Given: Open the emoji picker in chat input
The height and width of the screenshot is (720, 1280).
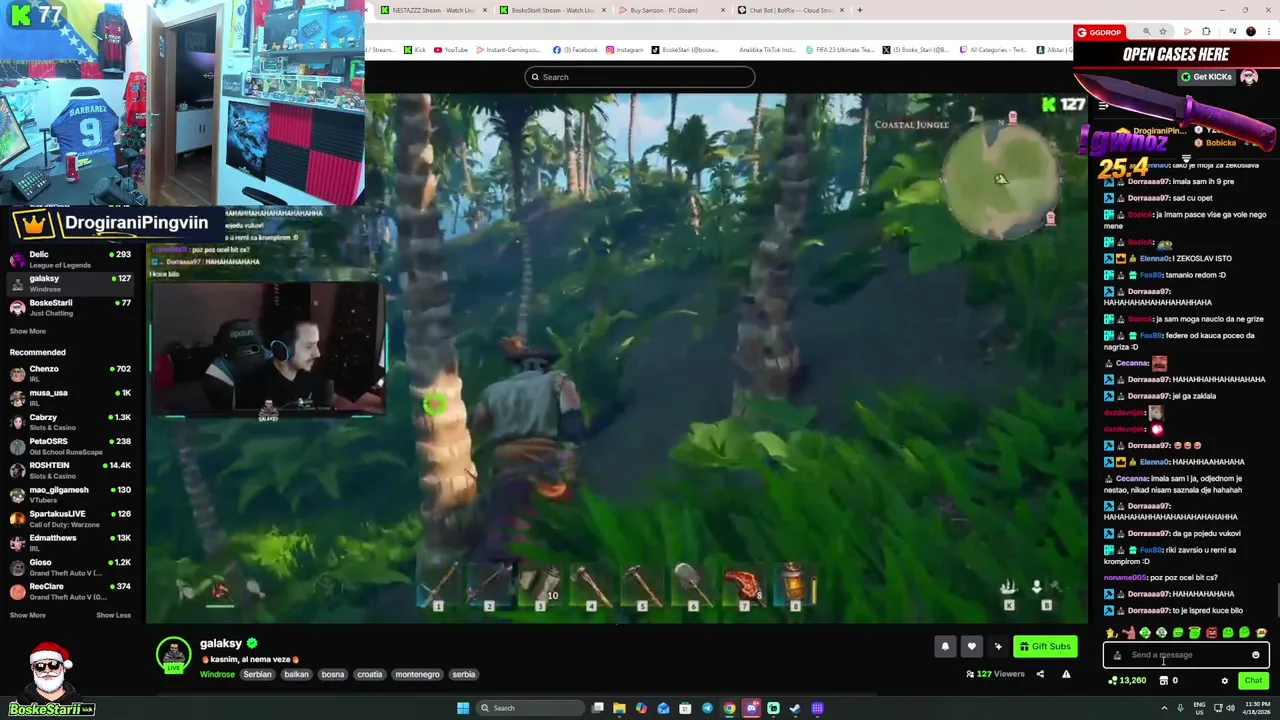Looking at the screenshot, I should pos(1256,655).
